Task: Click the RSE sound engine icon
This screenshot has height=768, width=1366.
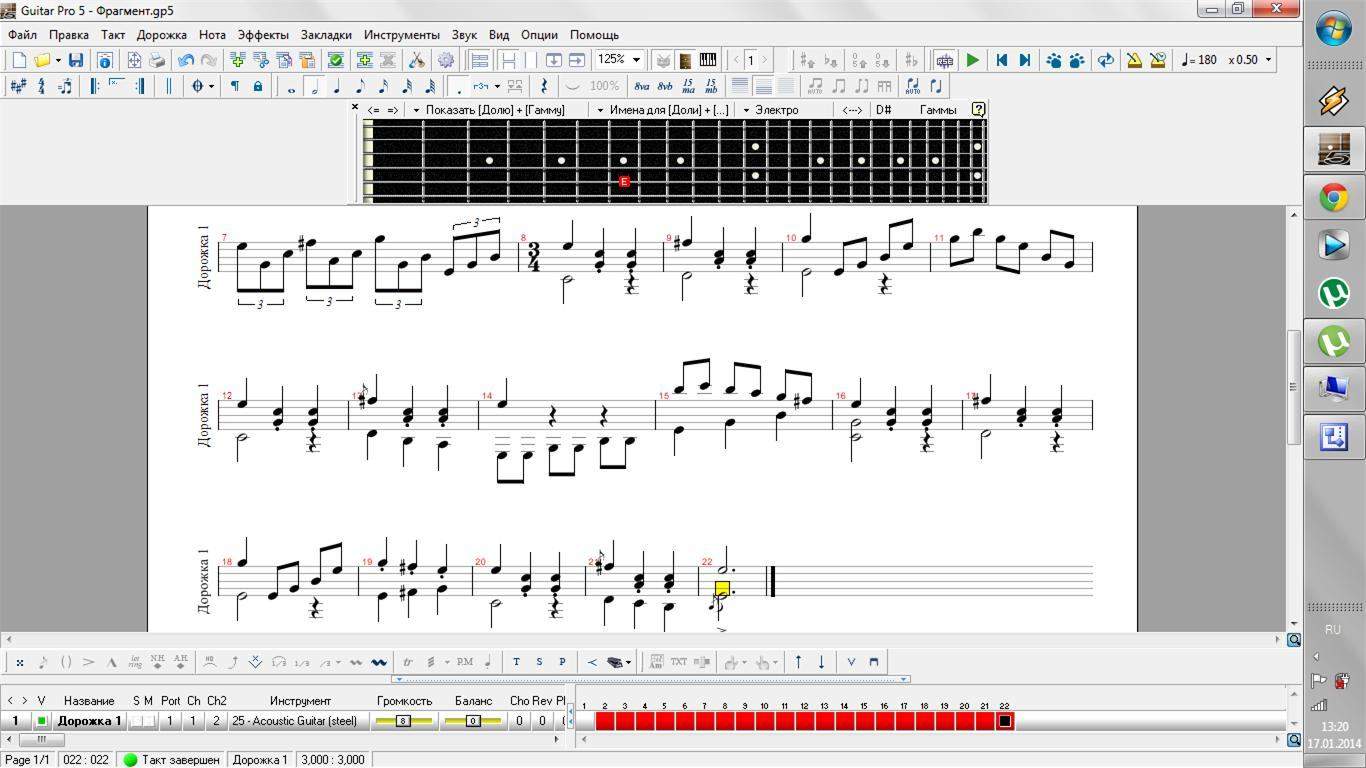Action: click(944, 60)
